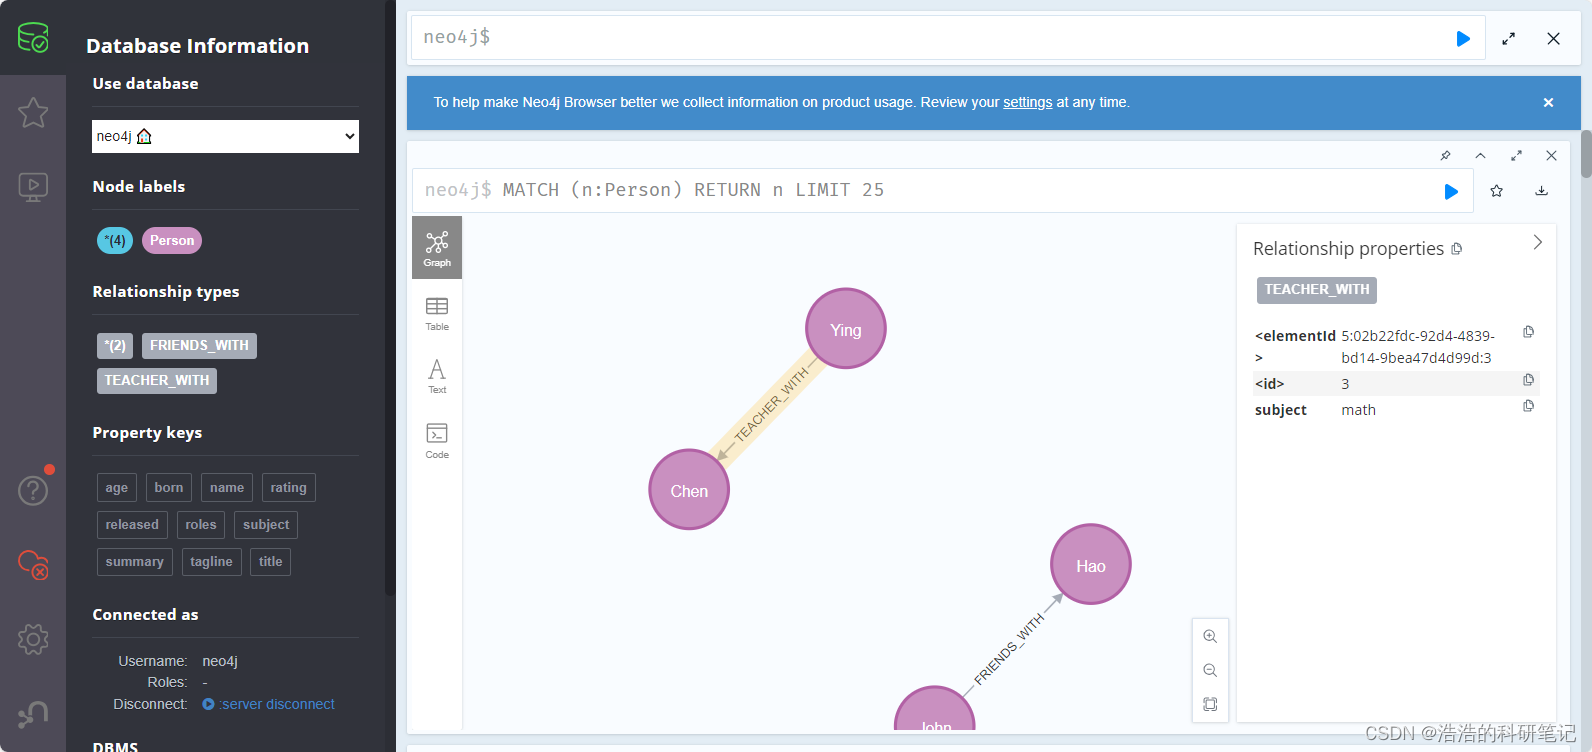Switch to Code view tab

click(x=437, y=440)
